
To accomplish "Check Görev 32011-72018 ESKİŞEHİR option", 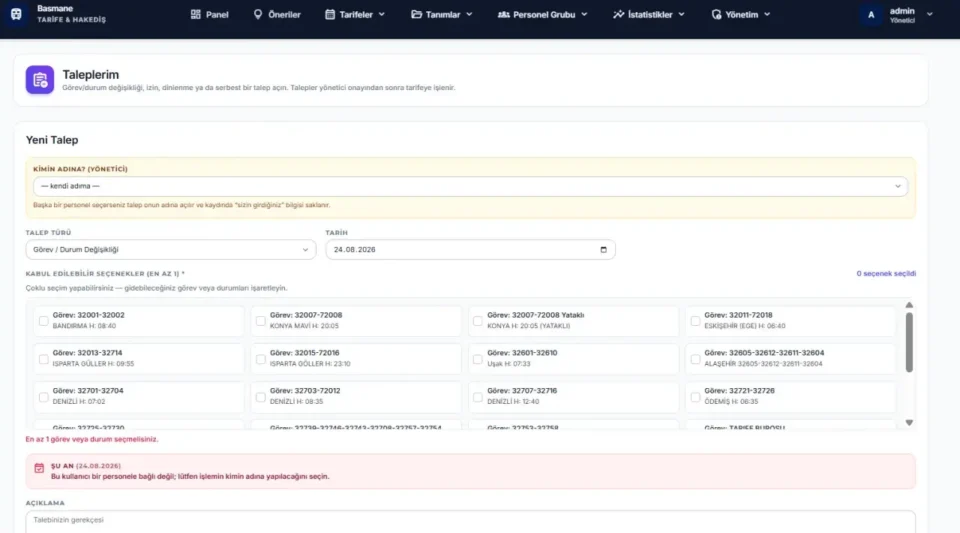I will point(695,321).
